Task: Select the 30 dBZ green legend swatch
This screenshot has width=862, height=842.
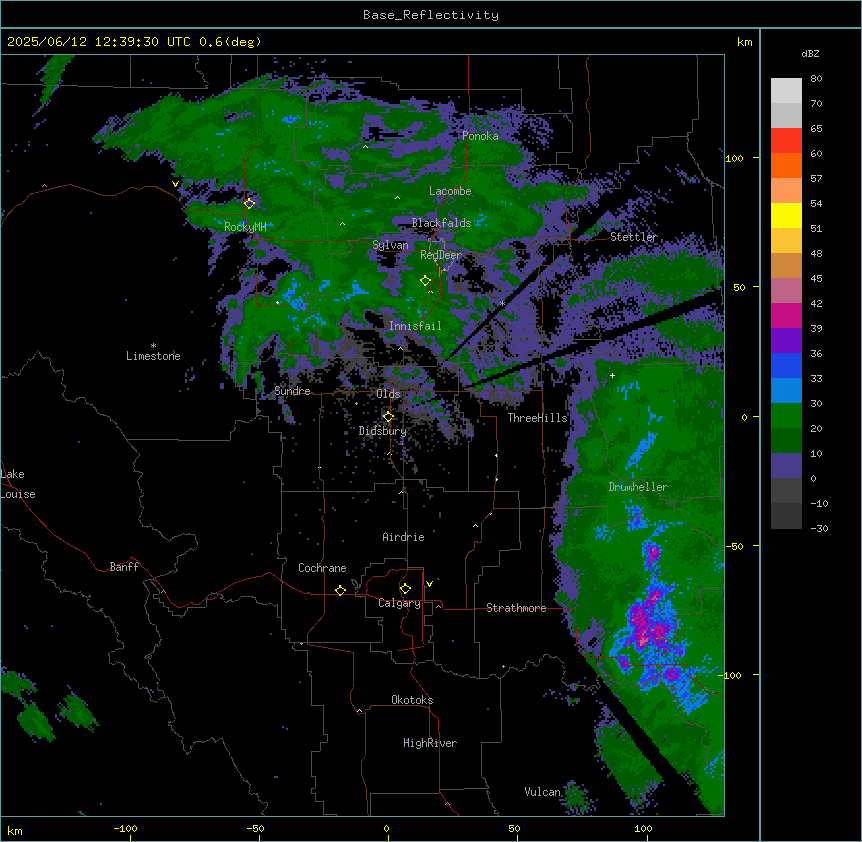Action: click(786, 416)
